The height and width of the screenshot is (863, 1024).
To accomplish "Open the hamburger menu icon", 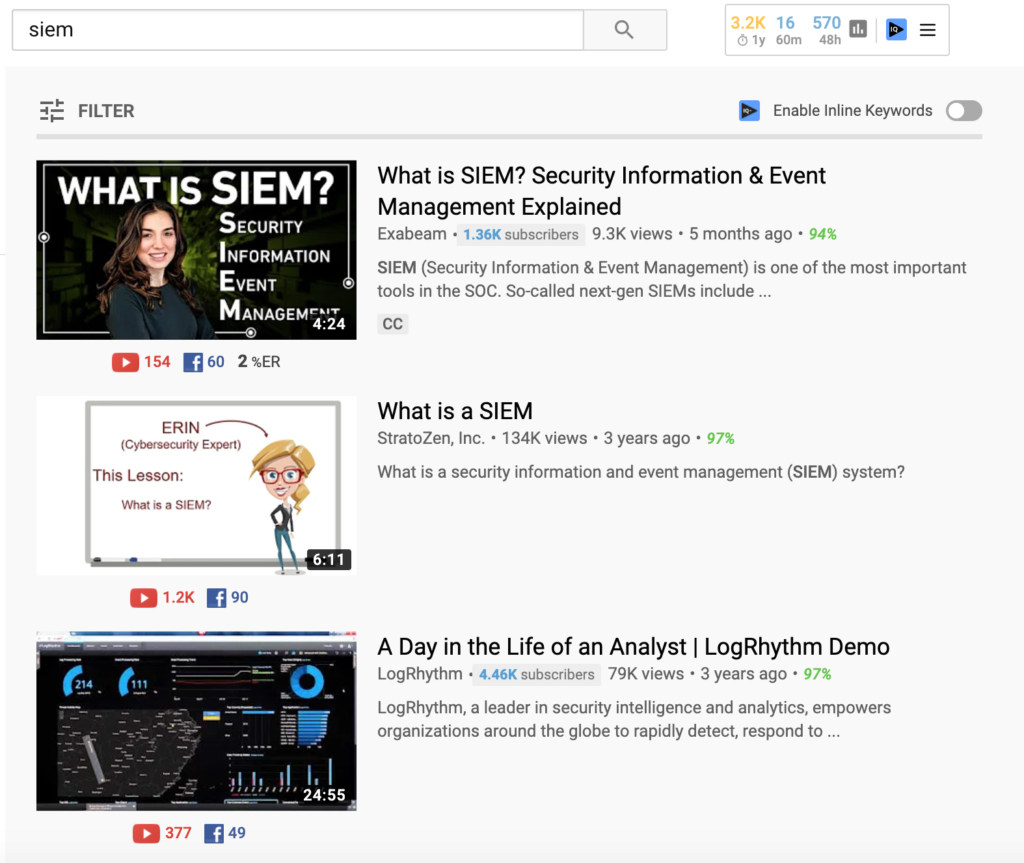I will coord(927,30).
